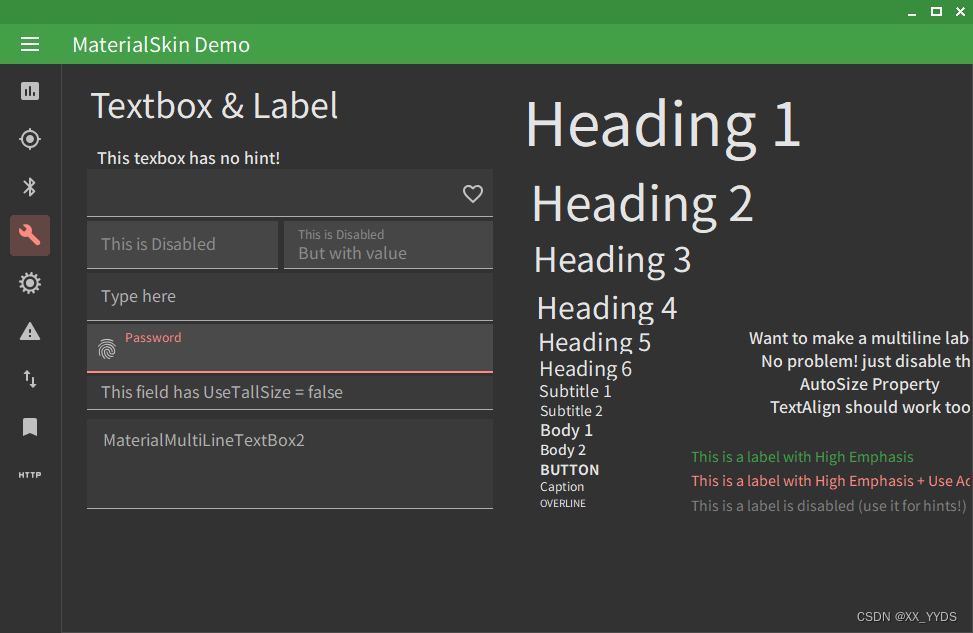The height and width of the screenshot is (633, 973).
Task: Click the 'Body 1' label
Action: point(567,430)
